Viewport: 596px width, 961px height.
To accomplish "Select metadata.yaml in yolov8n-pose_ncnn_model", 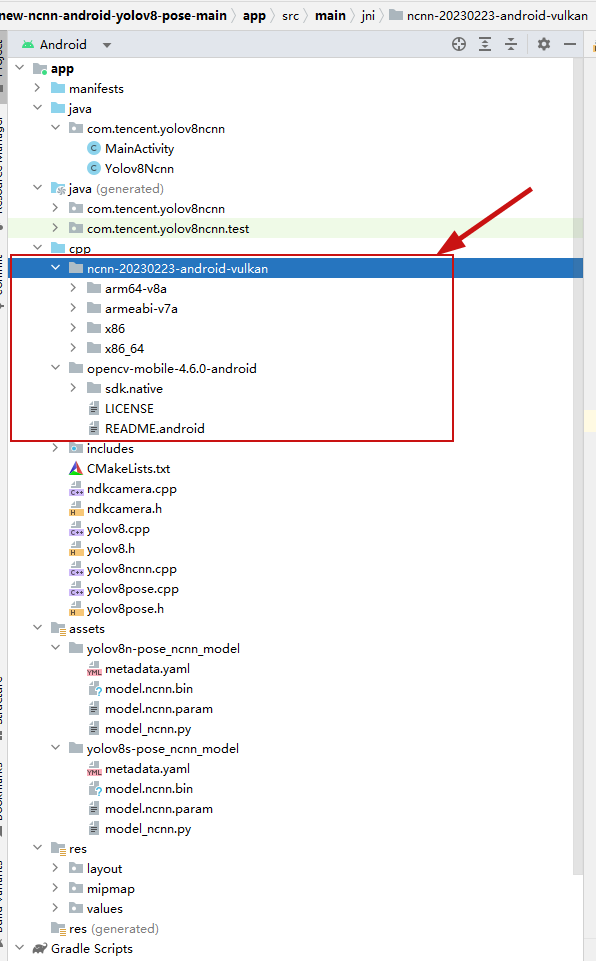I will [147, 669].
